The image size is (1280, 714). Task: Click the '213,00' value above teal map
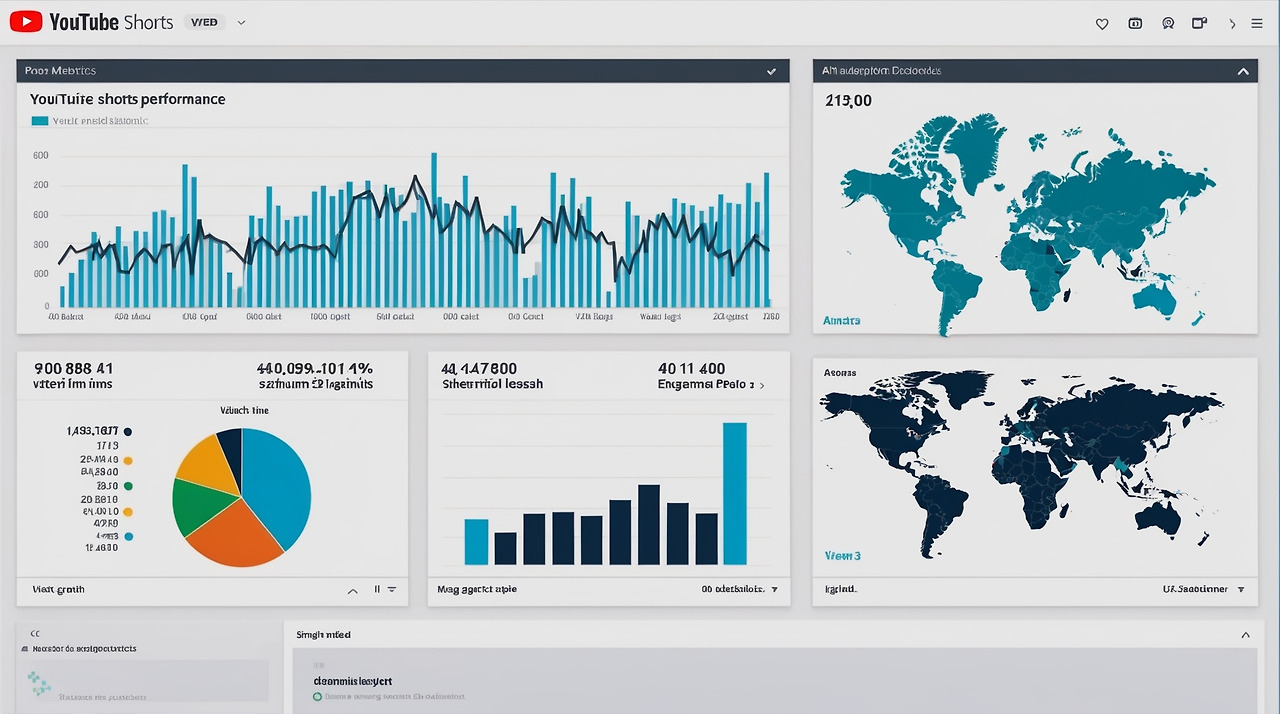coord(848,100)
